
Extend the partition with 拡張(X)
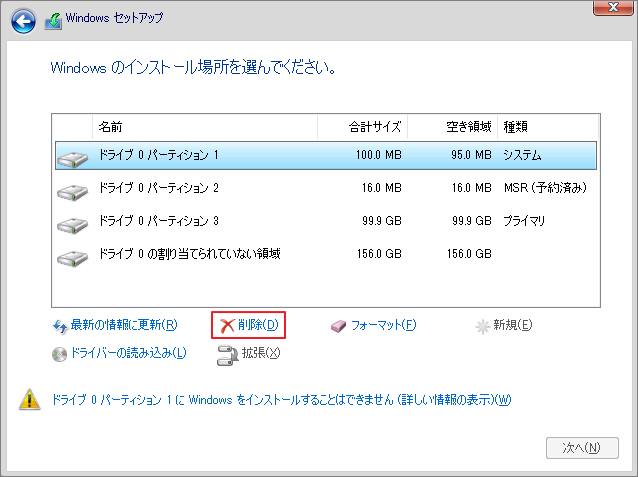pyautogui.click(x=261, y=352)
